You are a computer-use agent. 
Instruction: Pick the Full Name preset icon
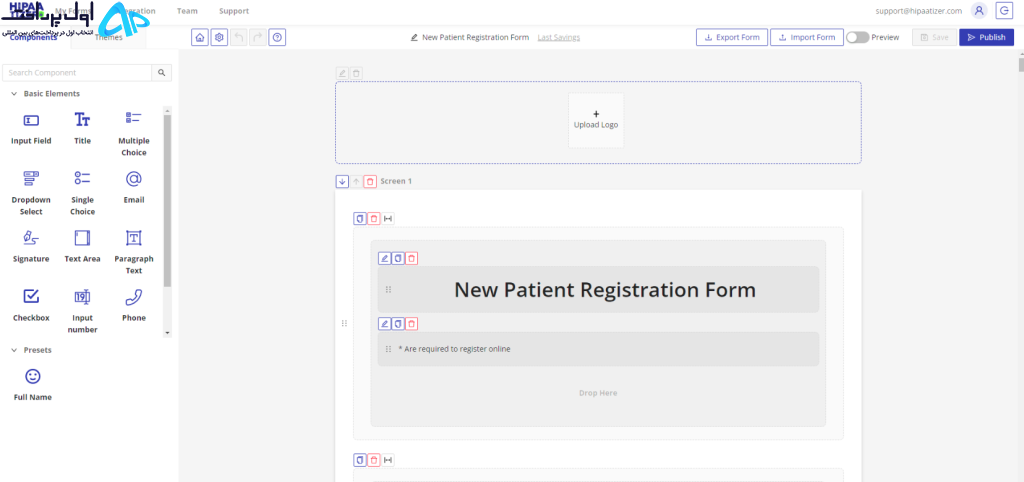(x=32, y=376)
